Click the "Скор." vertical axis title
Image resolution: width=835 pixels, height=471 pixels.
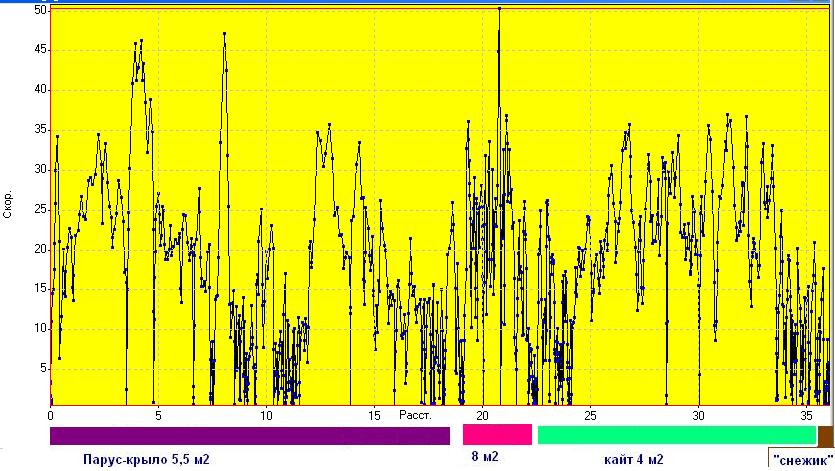click(x=8, y=203)
